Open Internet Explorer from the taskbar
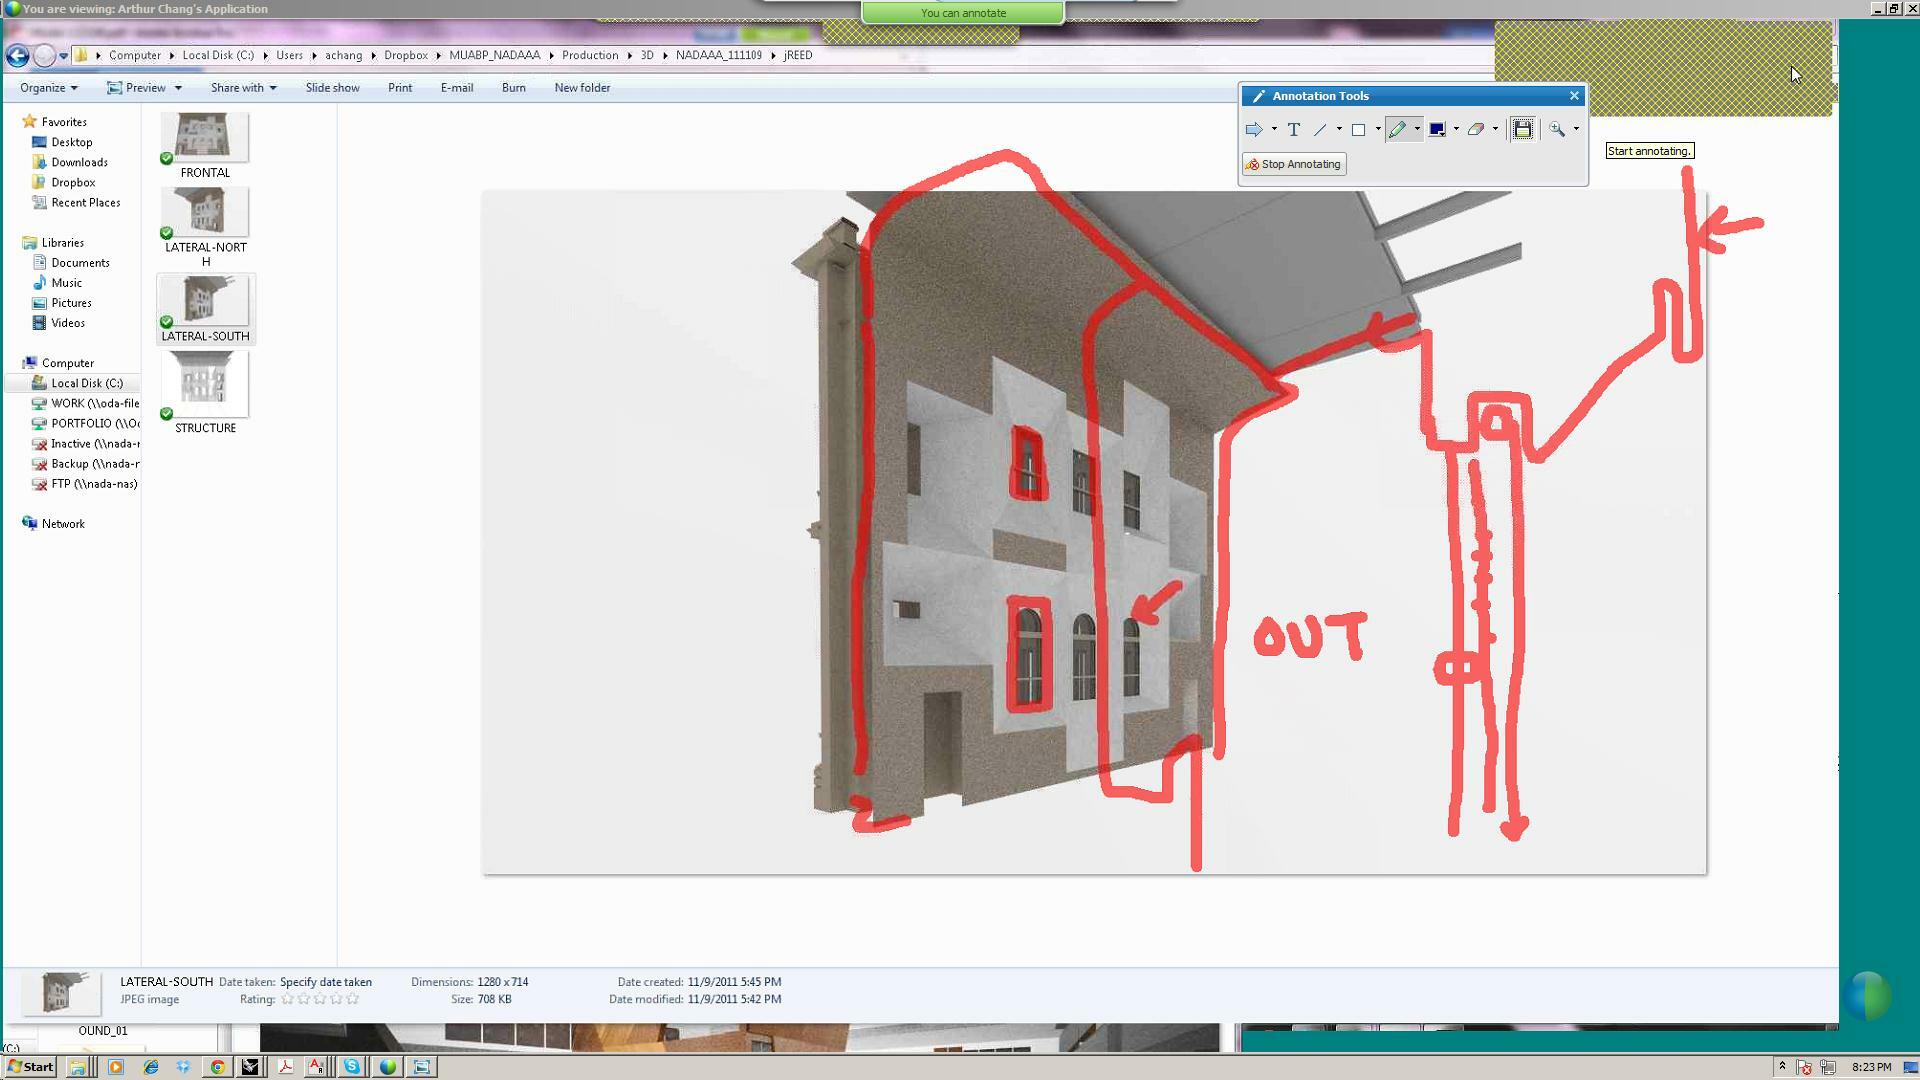 pos(150,1067)
